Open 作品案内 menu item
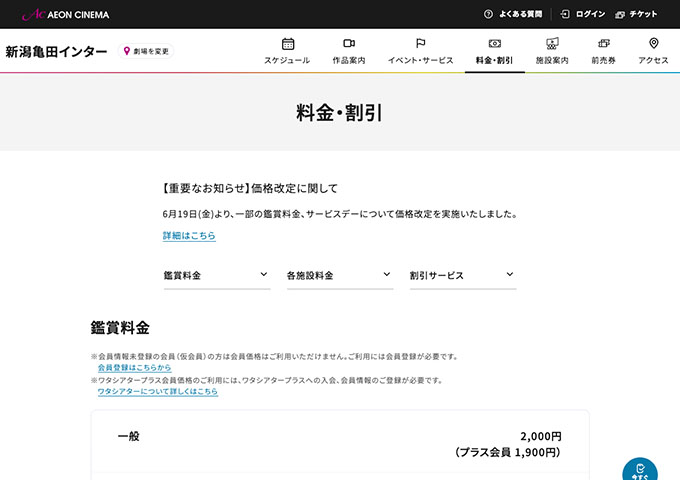This screenshot has width=680, height=480. [x=349, y=60]
